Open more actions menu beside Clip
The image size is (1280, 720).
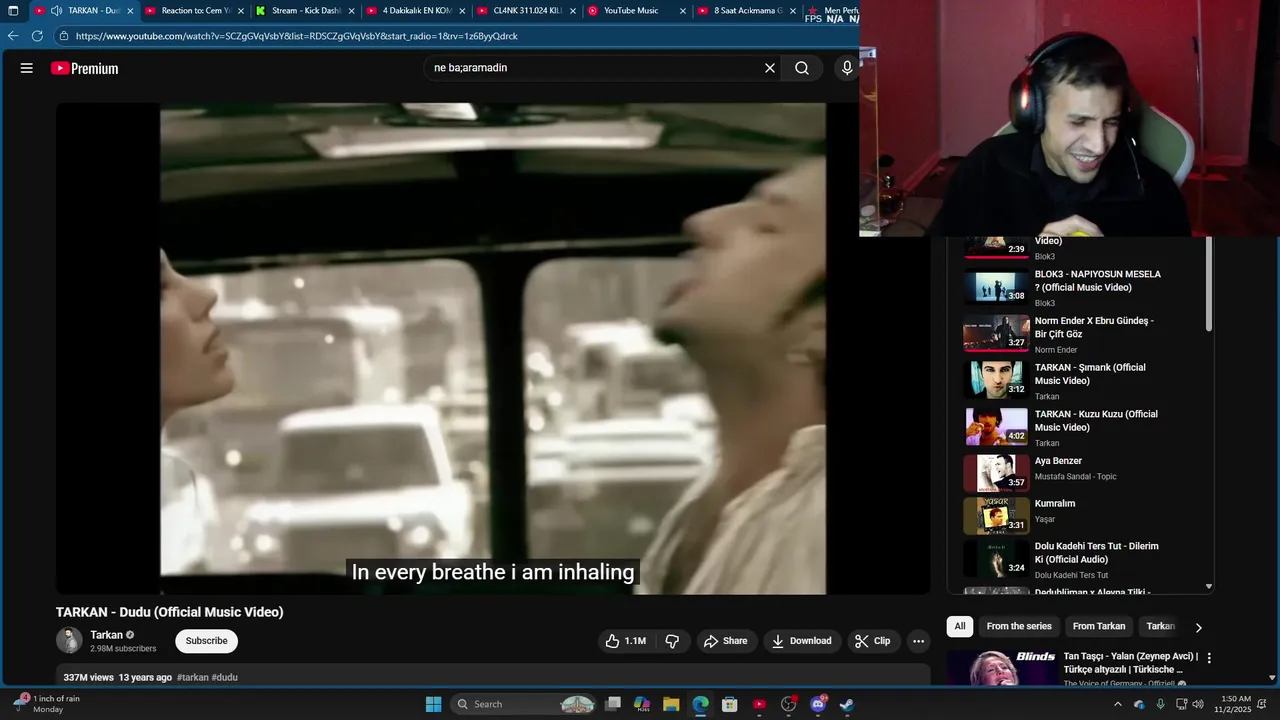tap(918, 641)
